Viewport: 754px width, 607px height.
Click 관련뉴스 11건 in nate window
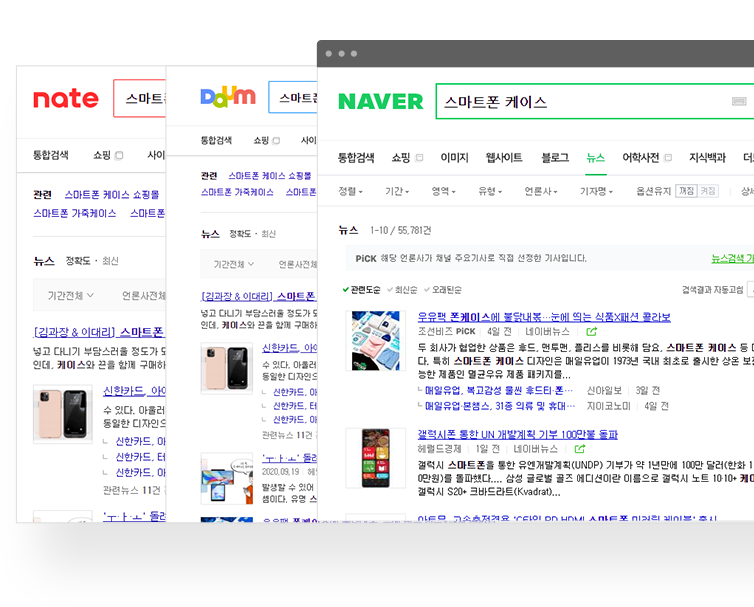[x=132, y=490]
